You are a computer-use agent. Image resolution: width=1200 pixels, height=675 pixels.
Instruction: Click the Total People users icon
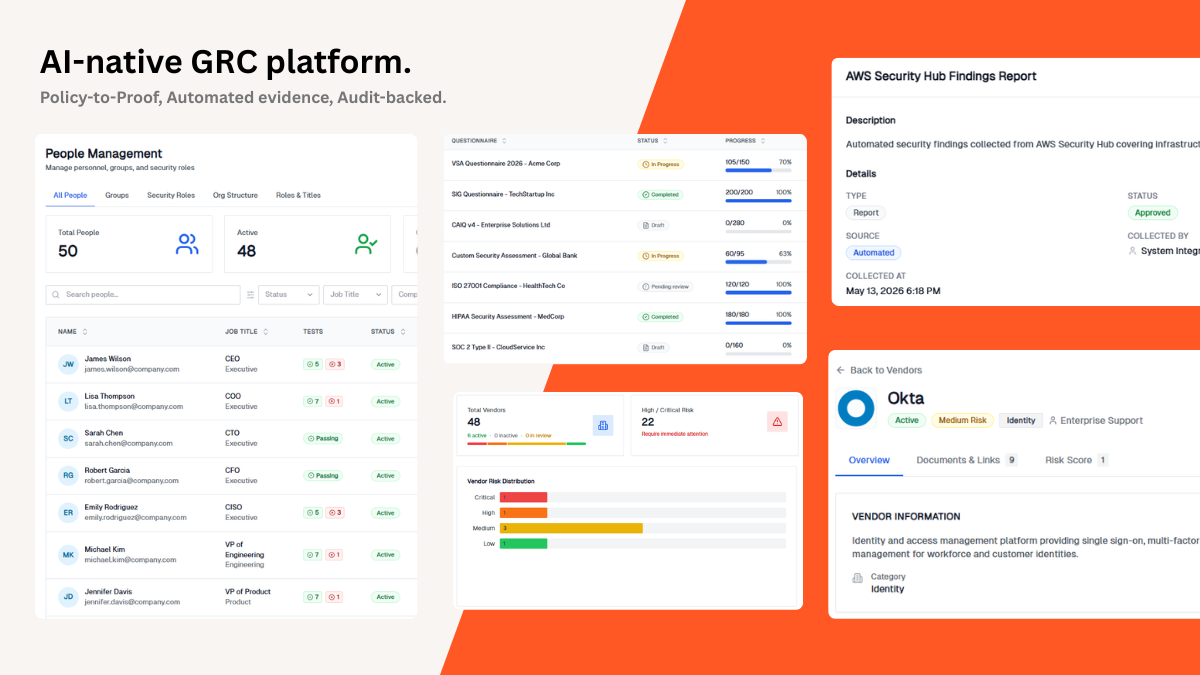(187, 244)
